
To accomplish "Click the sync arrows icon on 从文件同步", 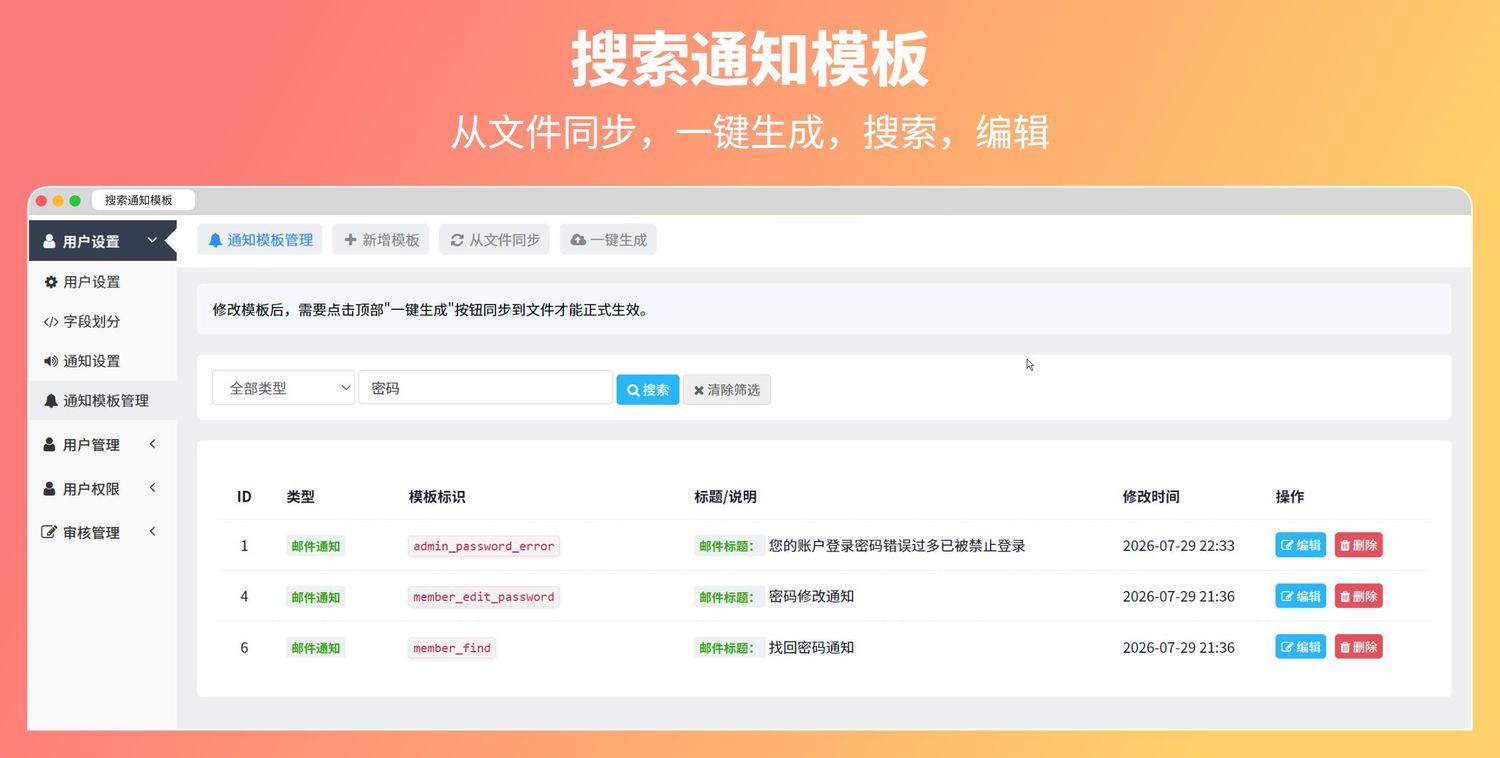I will 457,240.
